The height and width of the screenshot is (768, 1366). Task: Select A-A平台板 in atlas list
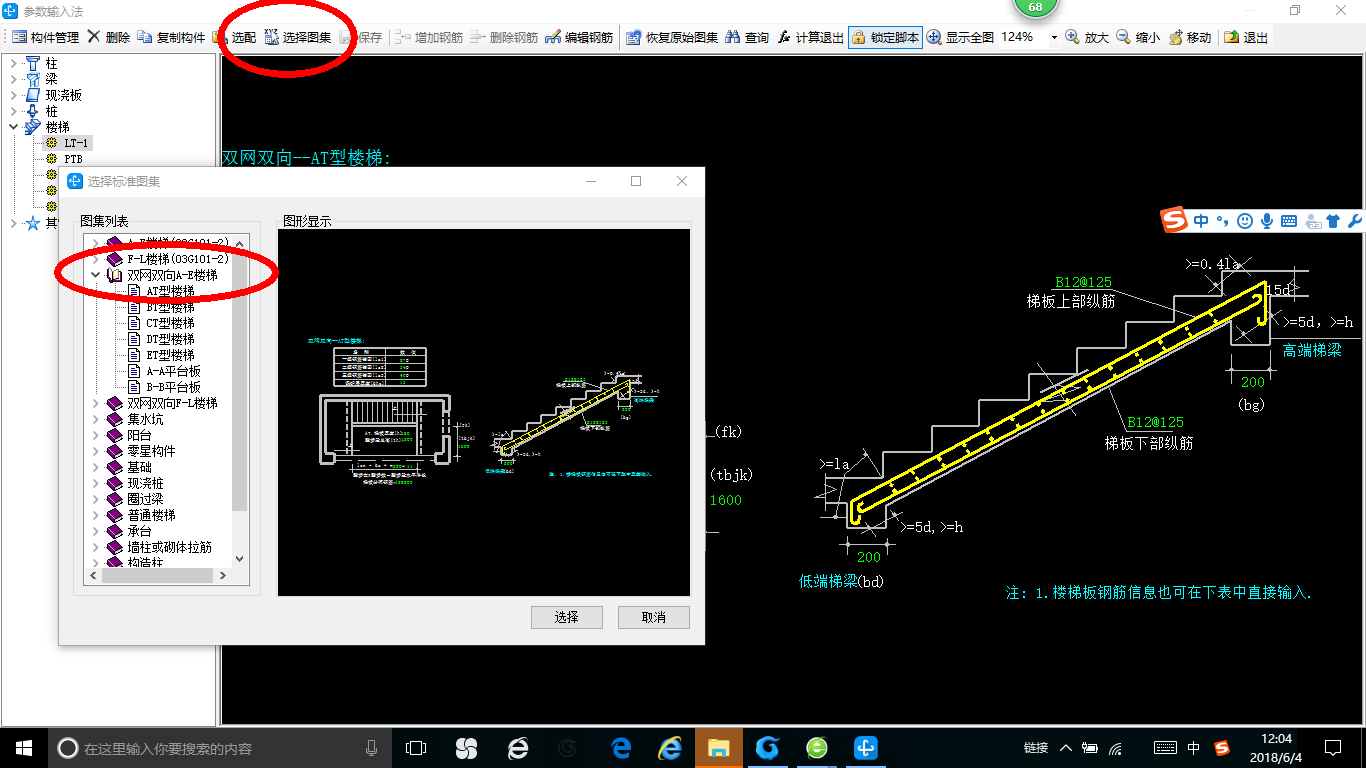(x=174, y=371)
